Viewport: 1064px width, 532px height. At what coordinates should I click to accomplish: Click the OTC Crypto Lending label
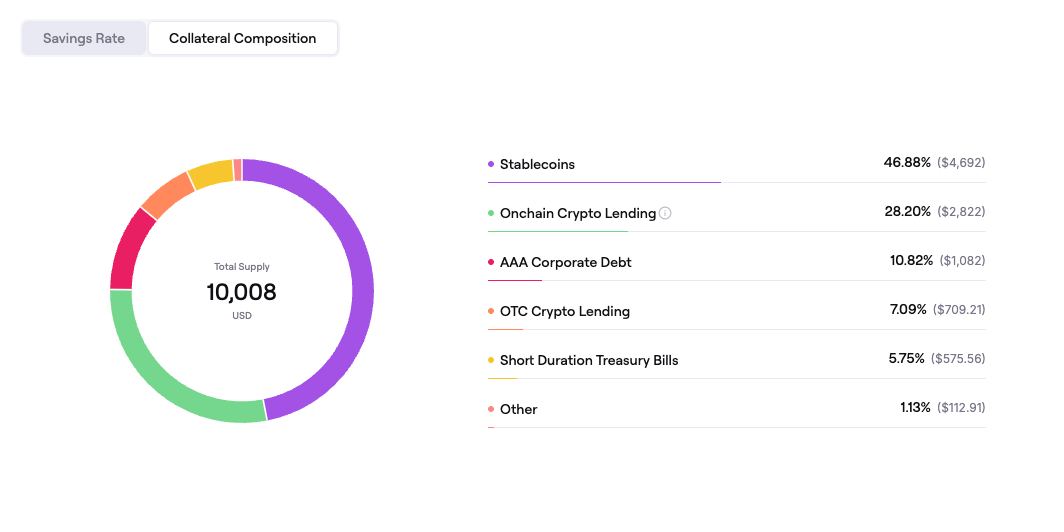pyautogui.click(x=564, y=311)
